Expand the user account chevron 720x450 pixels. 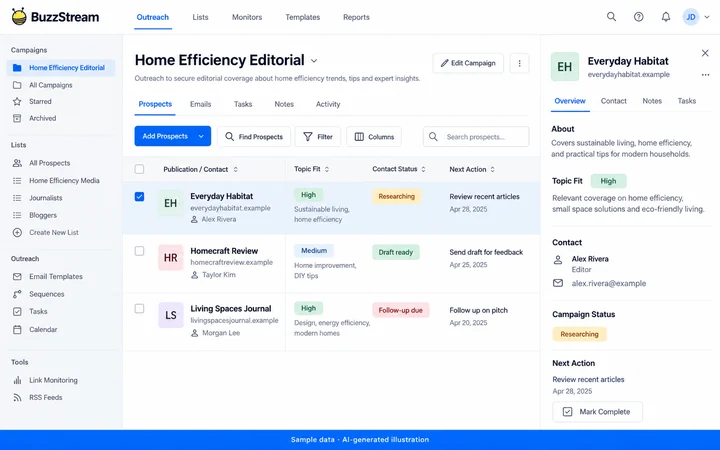(707, 17)
